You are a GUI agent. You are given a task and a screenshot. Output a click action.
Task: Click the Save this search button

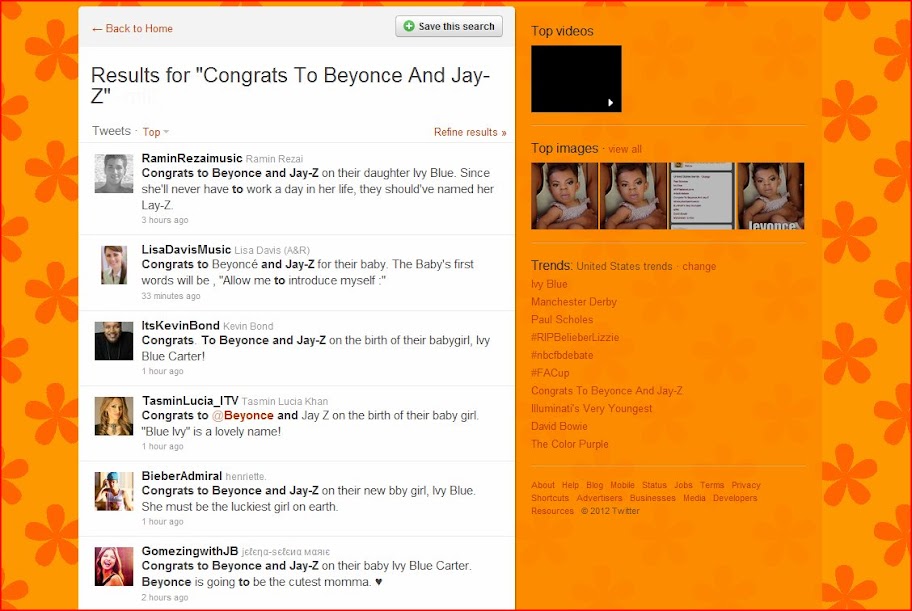449,26
